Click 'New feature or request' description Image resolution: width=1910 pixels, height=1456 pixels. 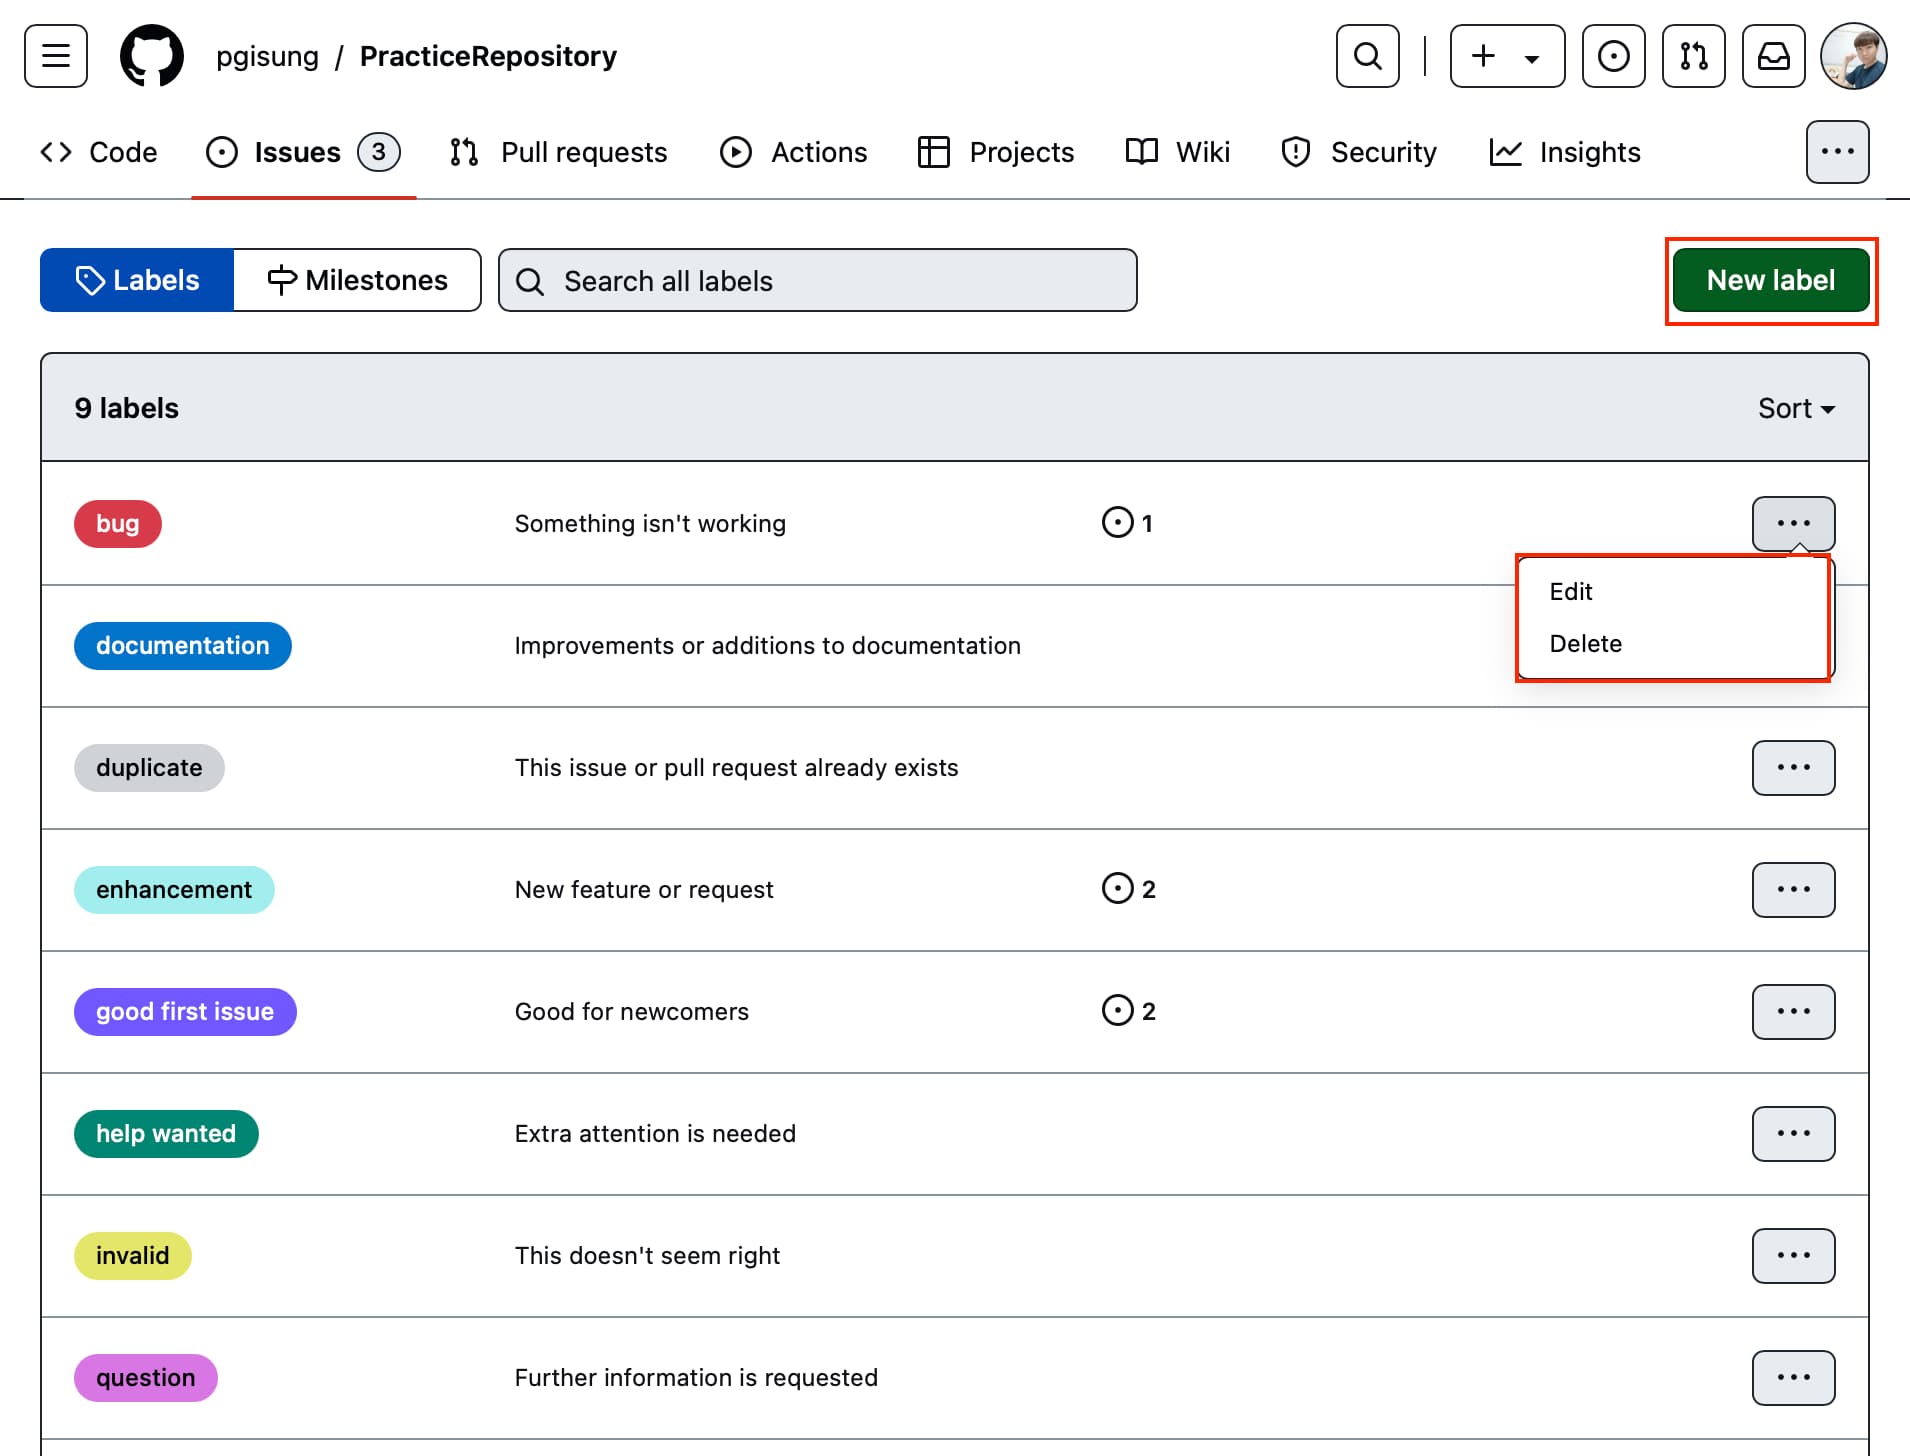[x=644, y=889]
